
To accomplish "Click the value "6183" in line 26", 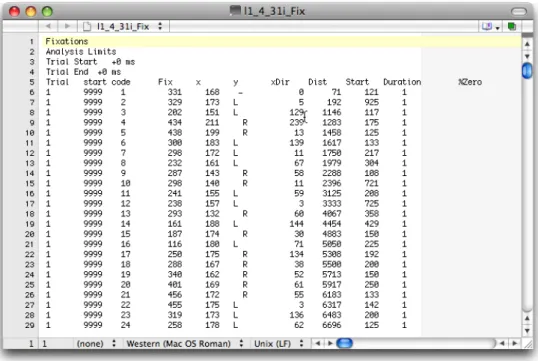I will [332, 295].
